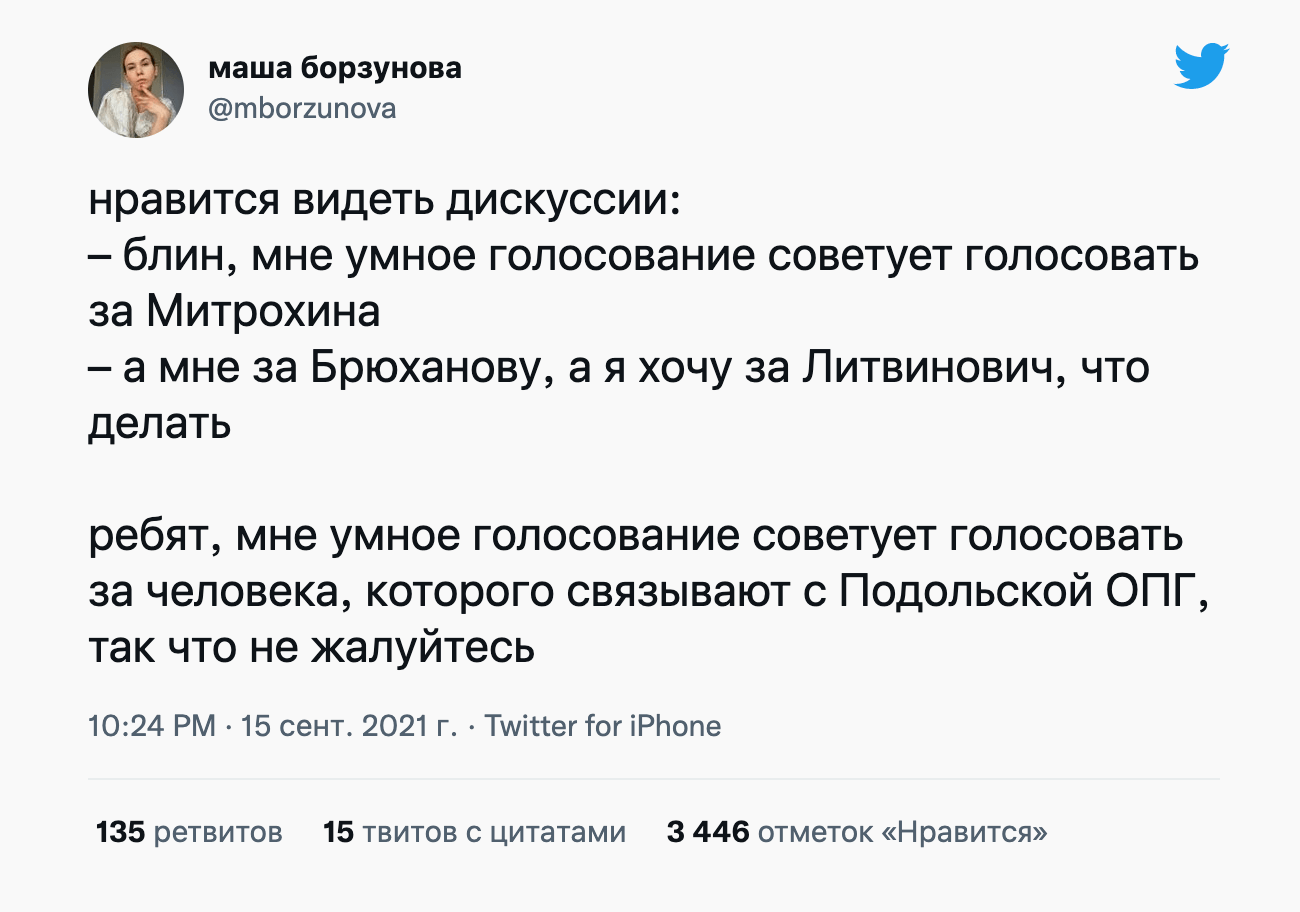Click the date 15 сент. 2021 г.

pos(348,725)
